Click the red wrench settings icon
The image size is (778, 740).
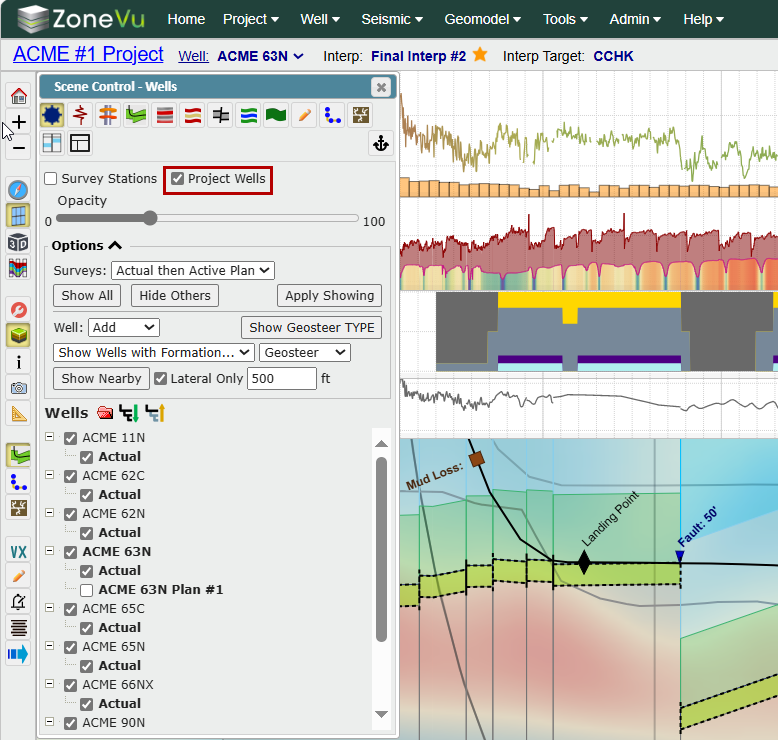(19, 310)
